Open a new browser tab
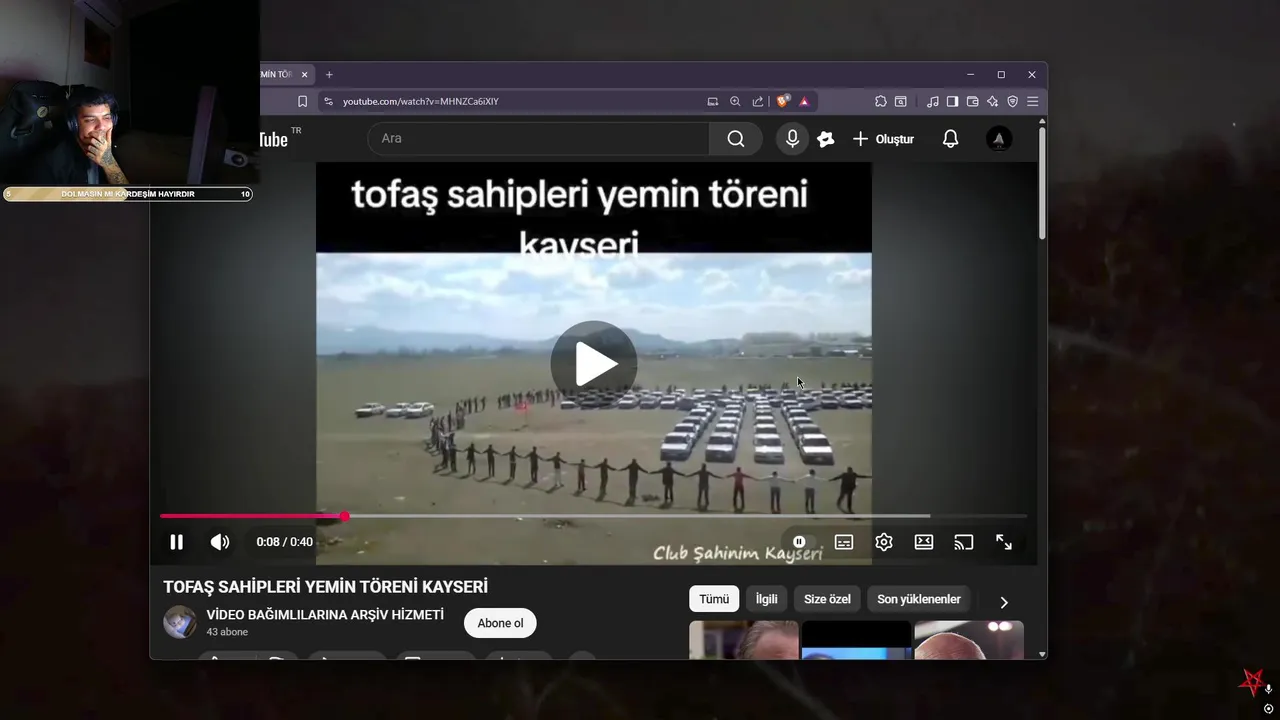 (x=329, y=74)
